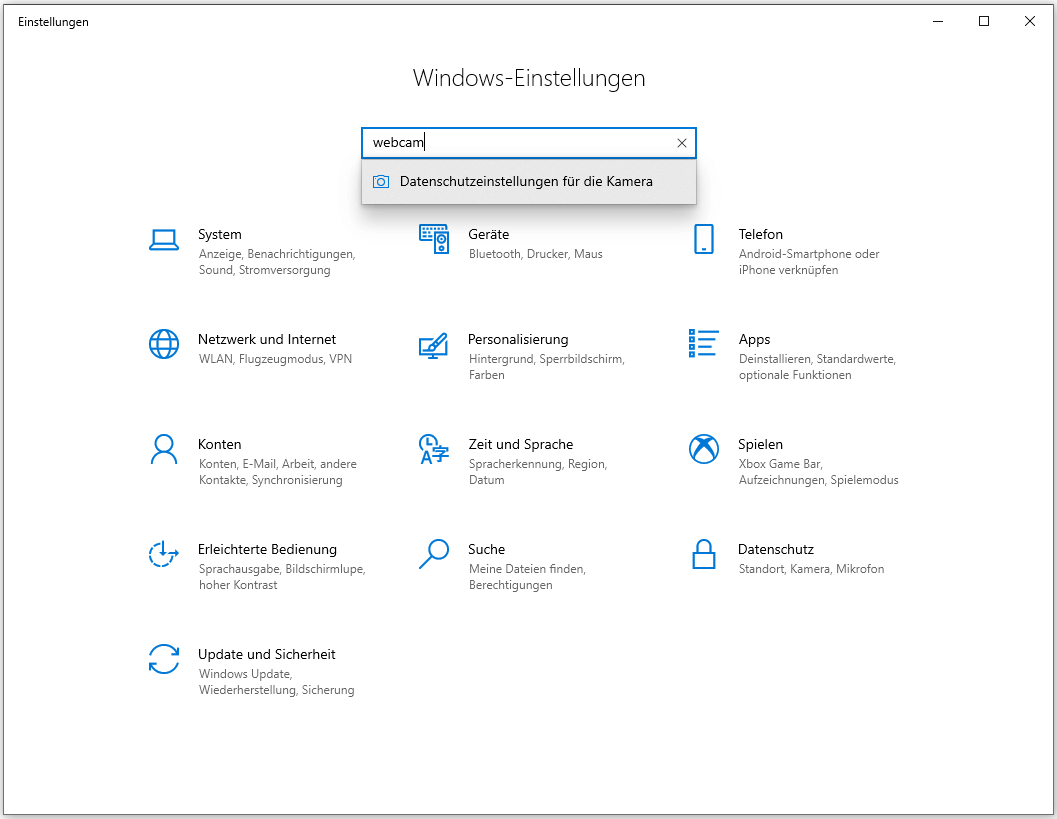Screen dimensions: 1057x819
Task: Clear the search box with the X
Action: click(682, 143)
